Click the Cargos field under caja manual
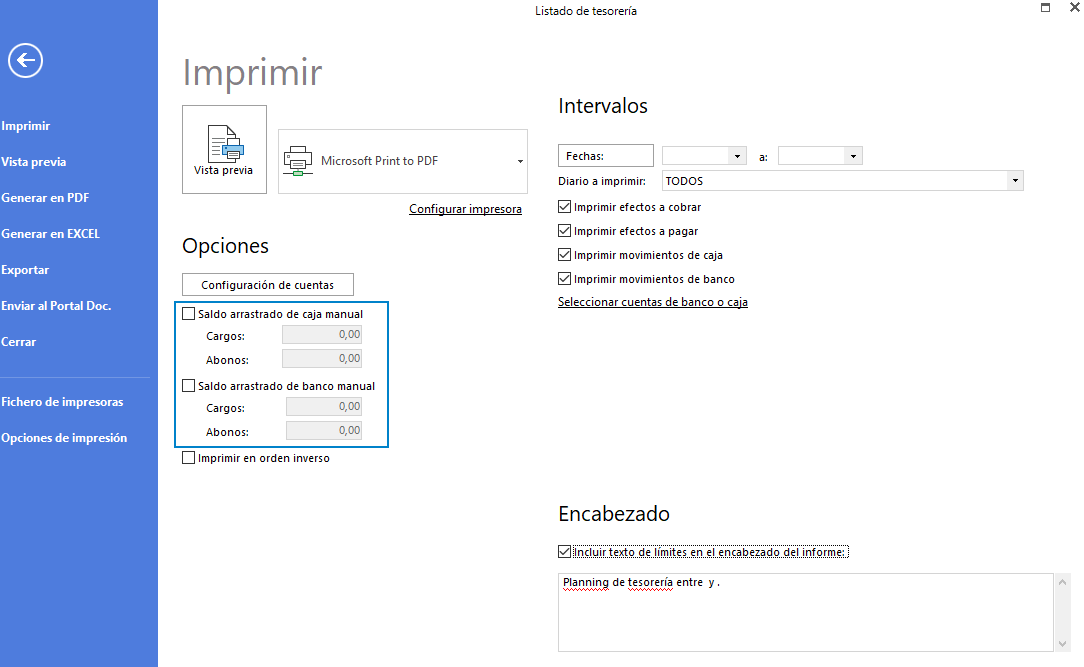Screen dimensions: 1084x667 [x=322, y=335]
